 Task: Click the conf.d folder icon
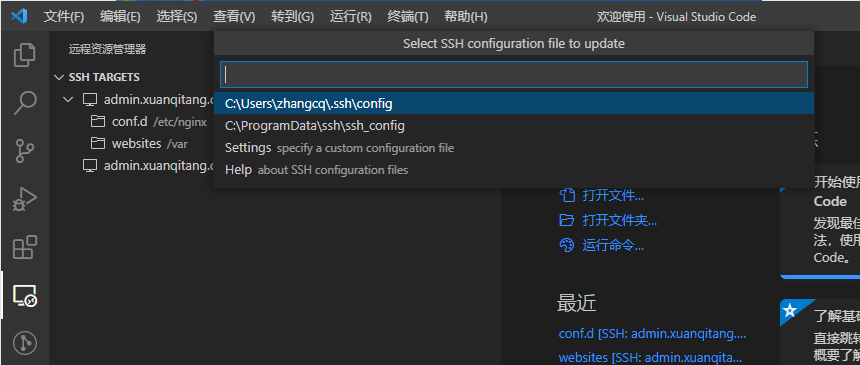(98, 121)
